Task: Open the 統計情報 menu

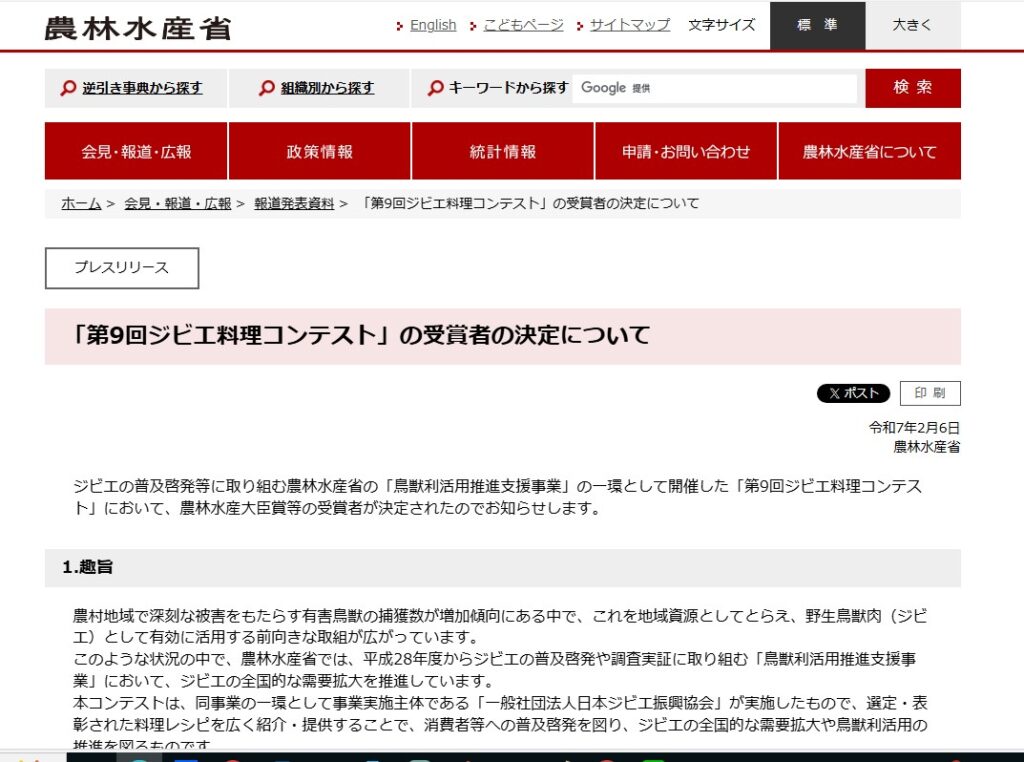Action: 502,152
